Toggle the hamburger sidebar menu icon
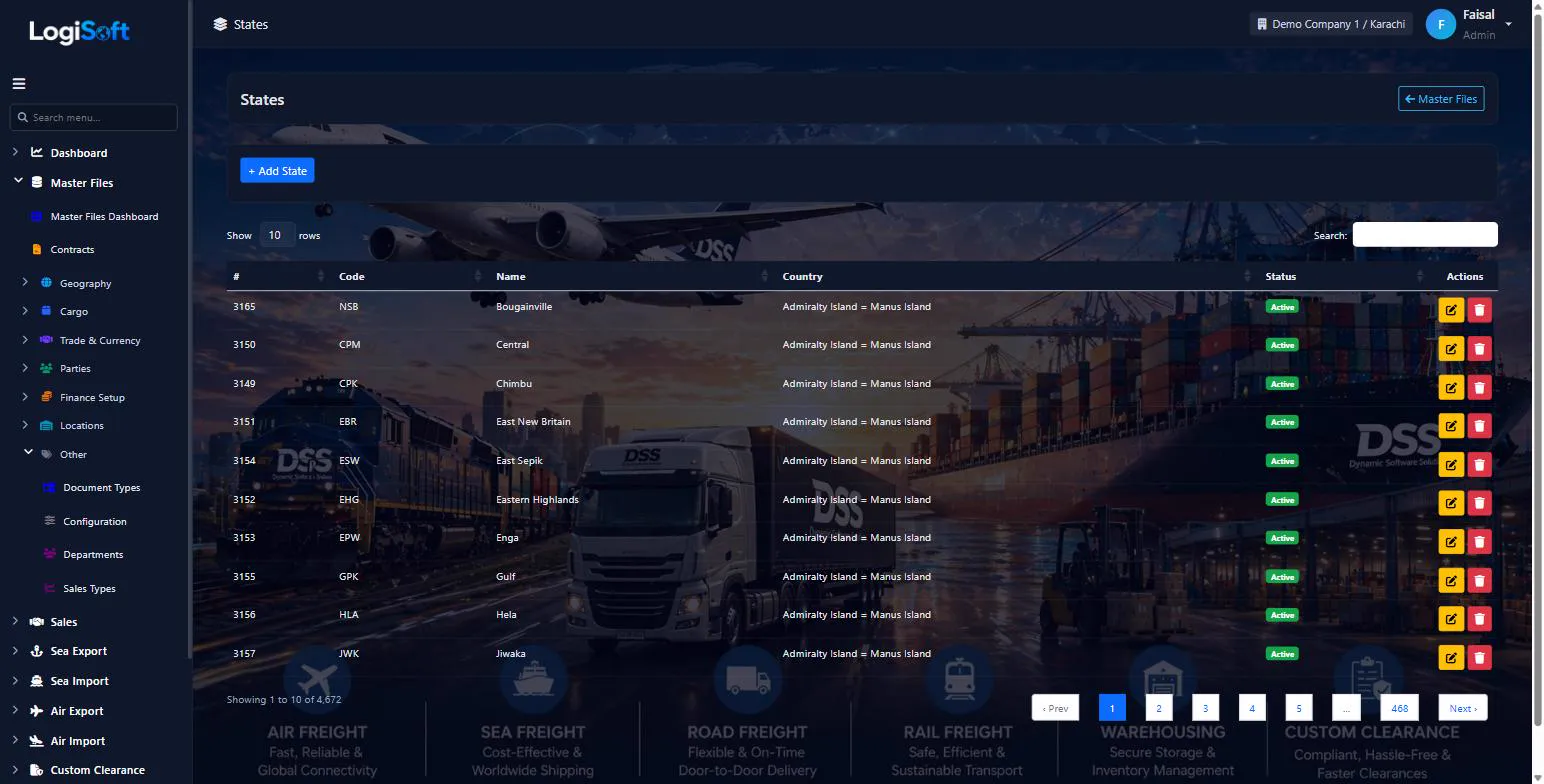Image resolution: width=1544 pixels, height=784 pixels. 19,84
